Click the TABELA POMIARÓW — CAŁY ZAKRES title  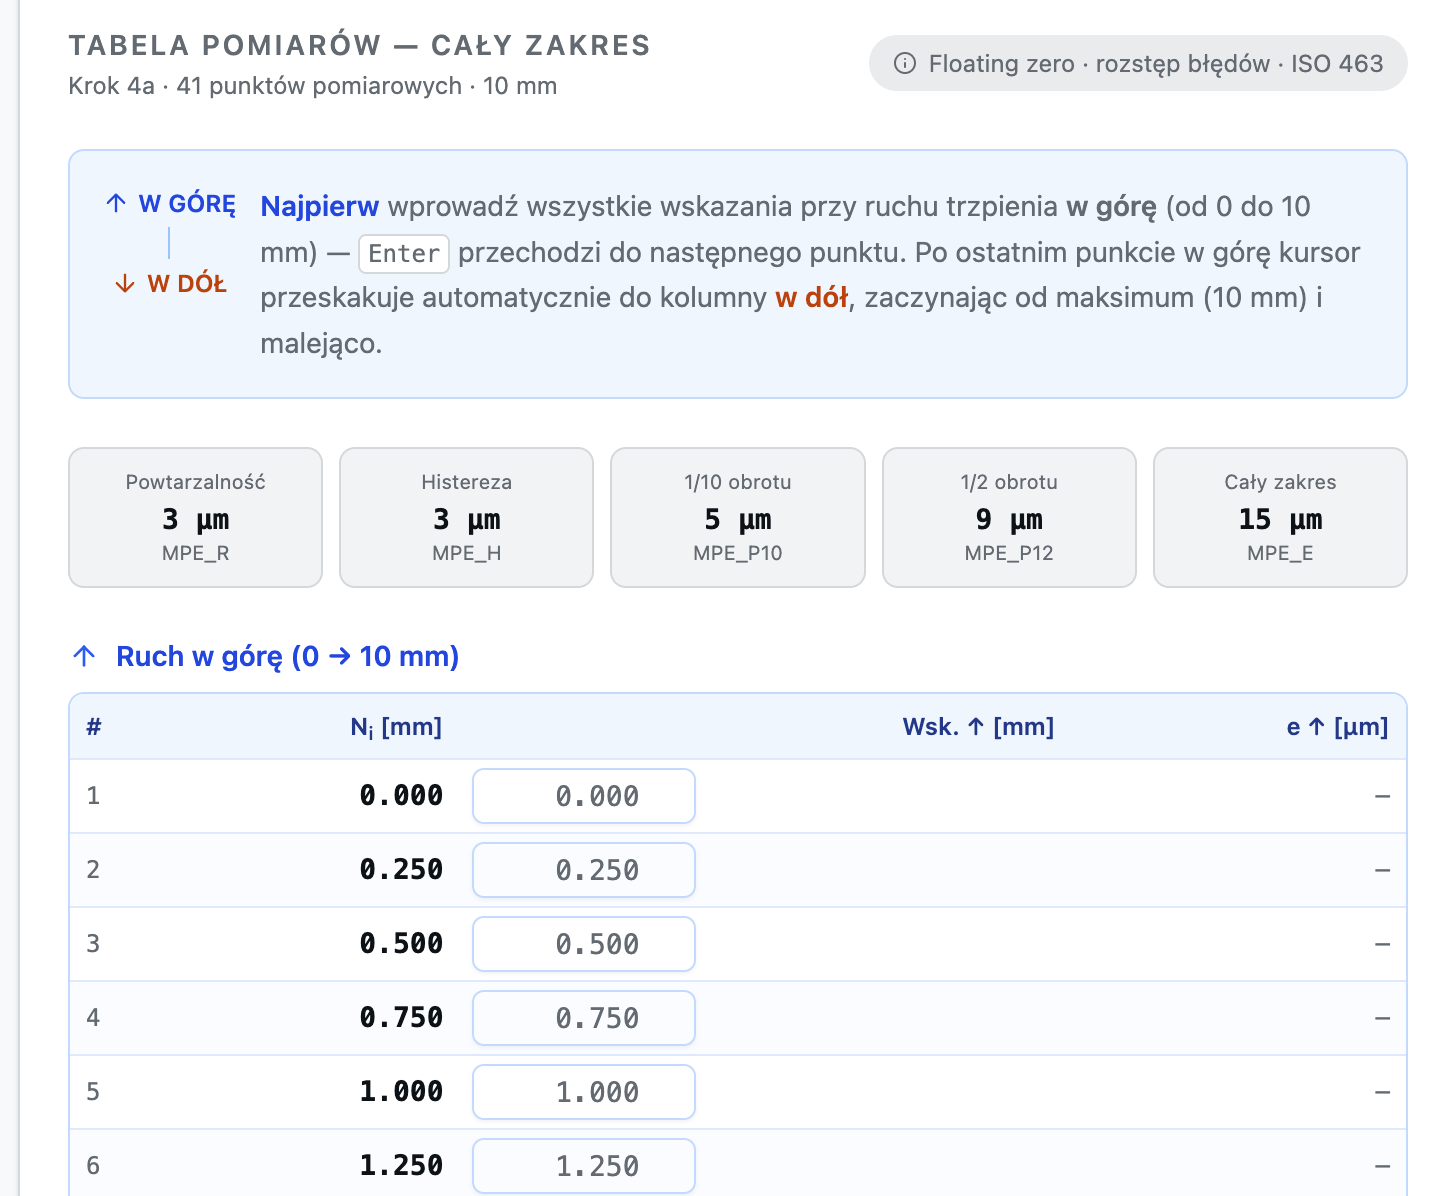click(360, 45)
